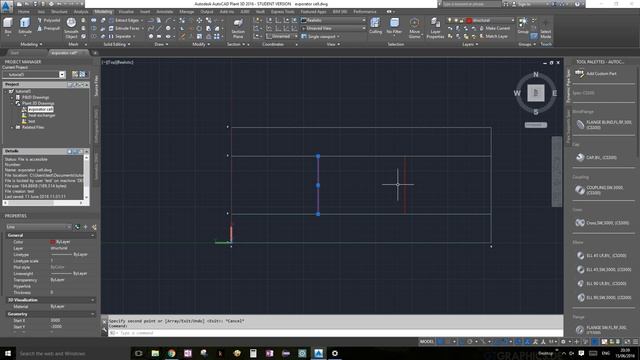Open Layer Properties manager
Image resolution: width=640 pixels, height=360 pixels.
(435, 28)
